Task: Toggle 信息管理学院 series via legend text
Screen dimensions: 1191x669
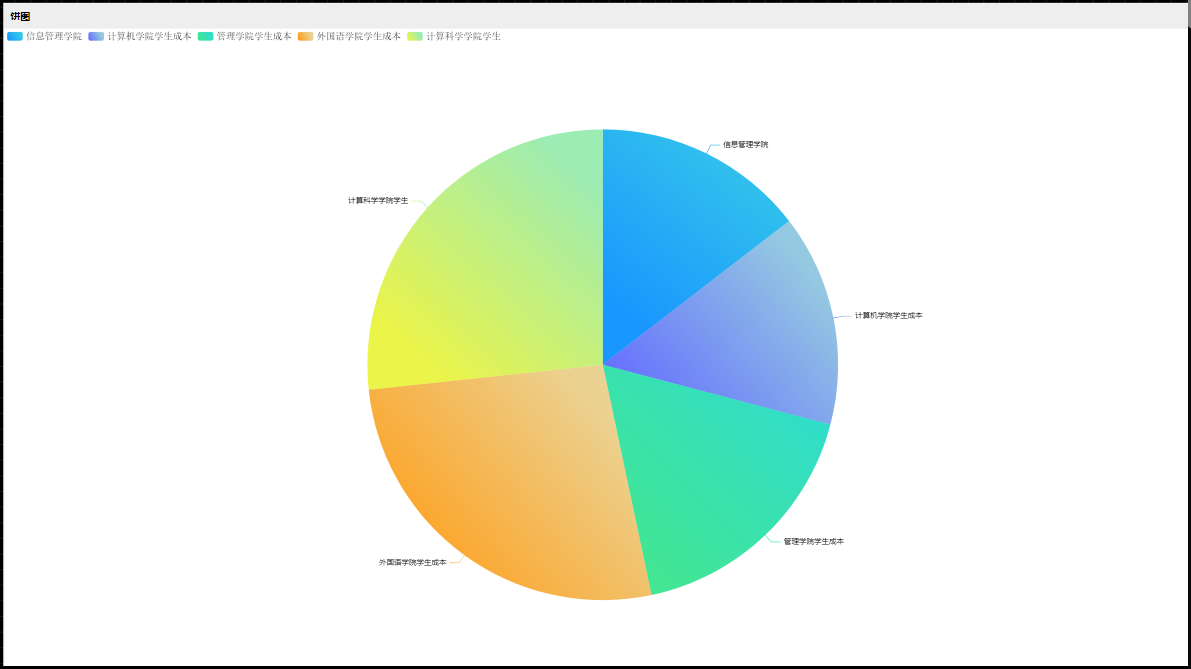Action: (x=54, y=36)
